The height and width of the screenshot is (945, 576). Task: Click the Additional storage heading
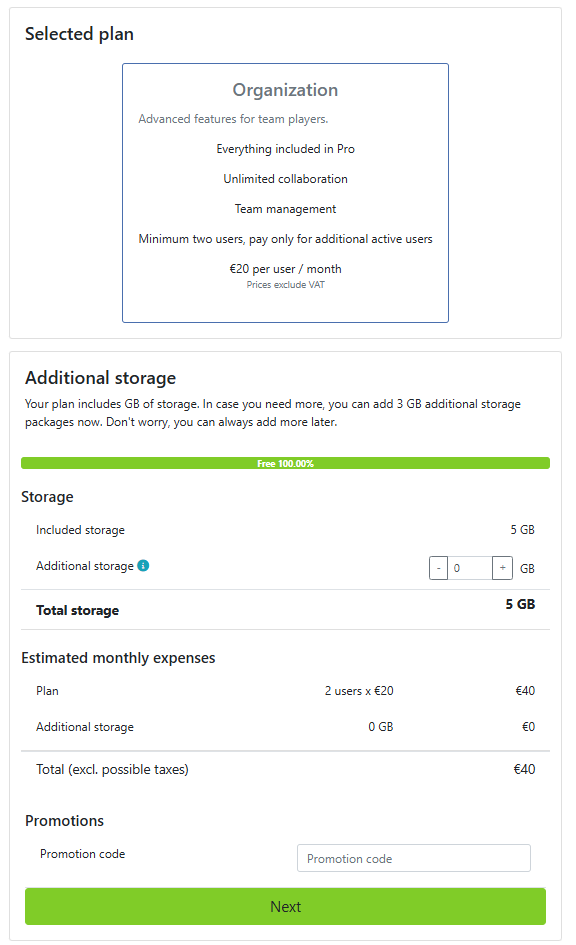coord(101,378)
